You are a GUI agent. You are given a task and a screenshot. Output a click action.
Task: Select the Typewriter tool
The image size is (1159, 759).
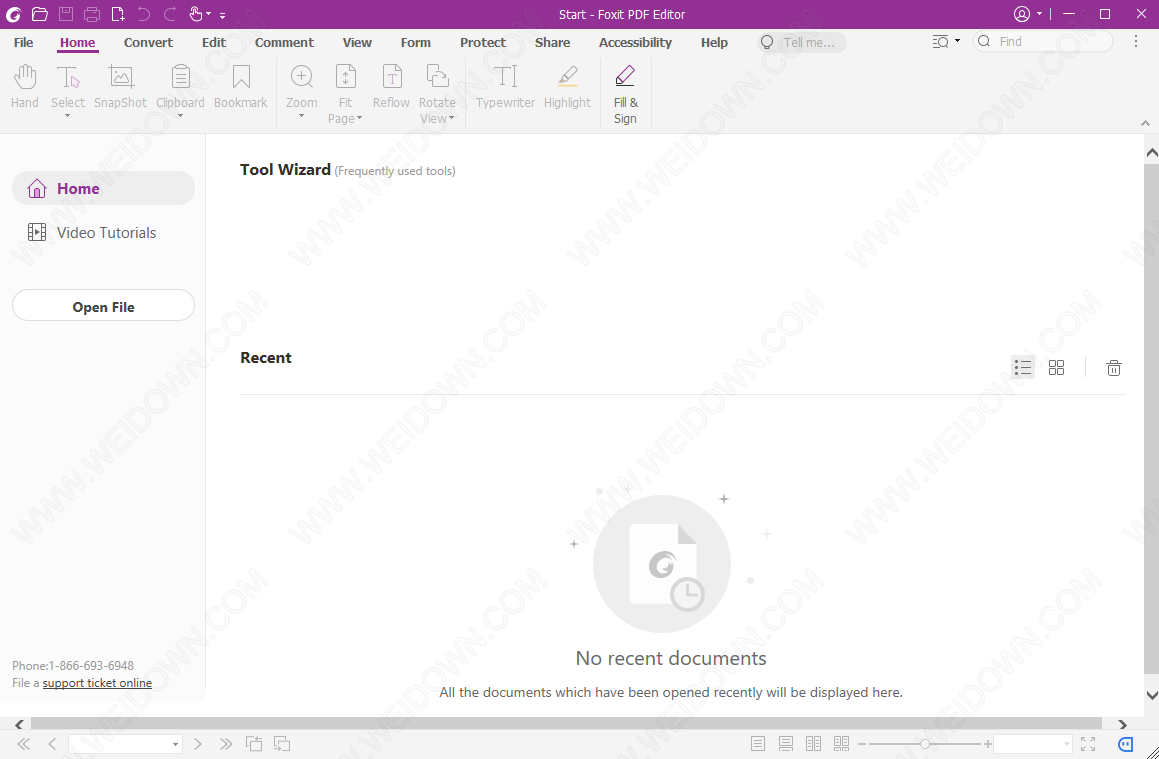tap(505, 86)
